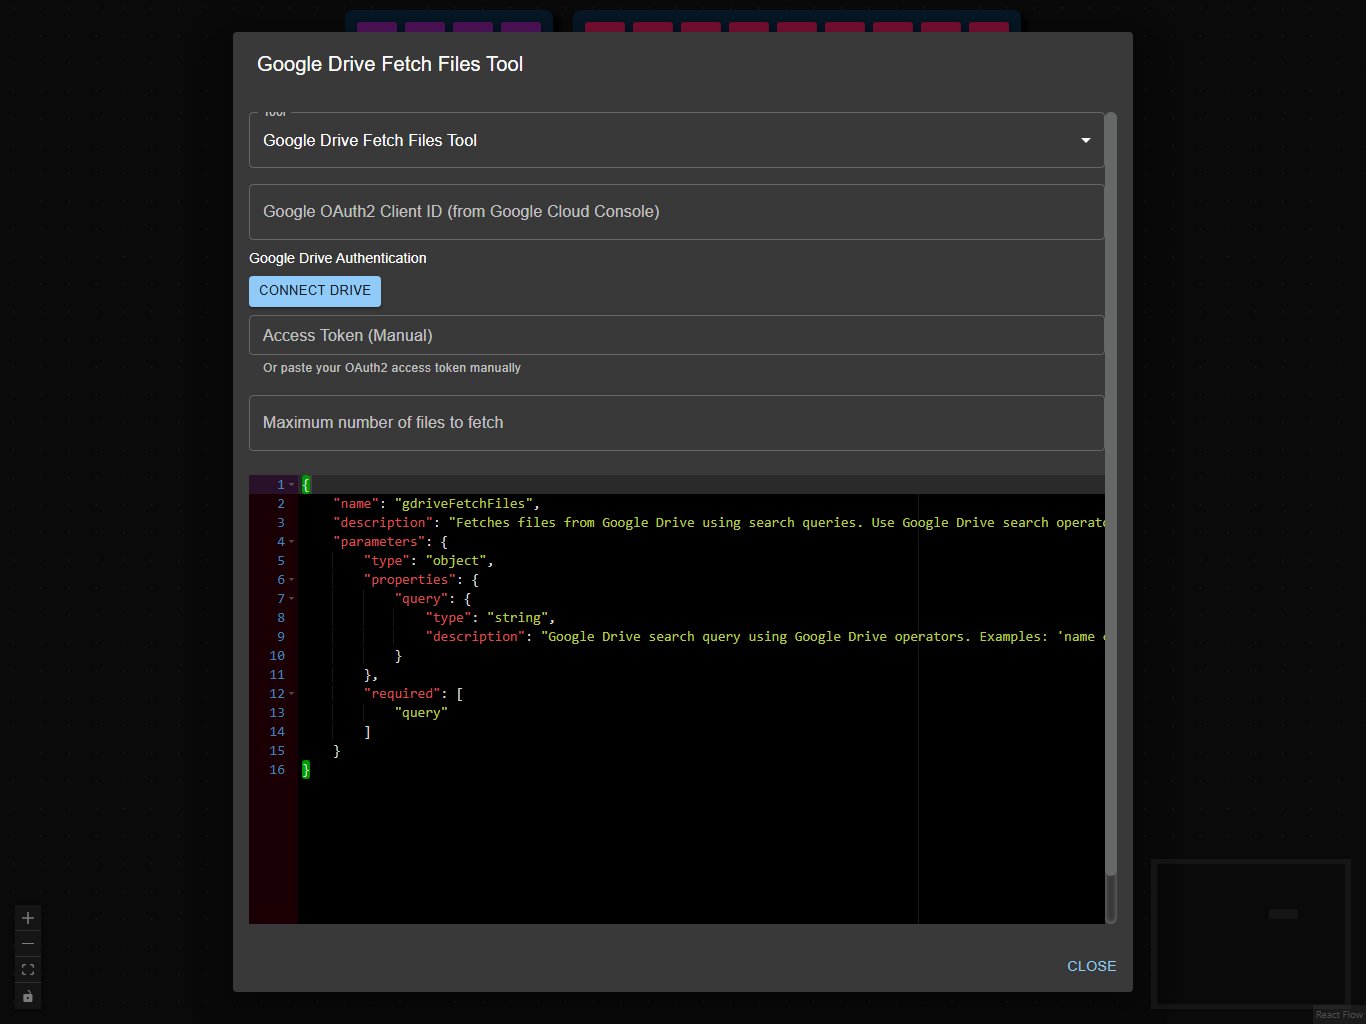Collapse the properties fold at line 6

click(292, 580)
